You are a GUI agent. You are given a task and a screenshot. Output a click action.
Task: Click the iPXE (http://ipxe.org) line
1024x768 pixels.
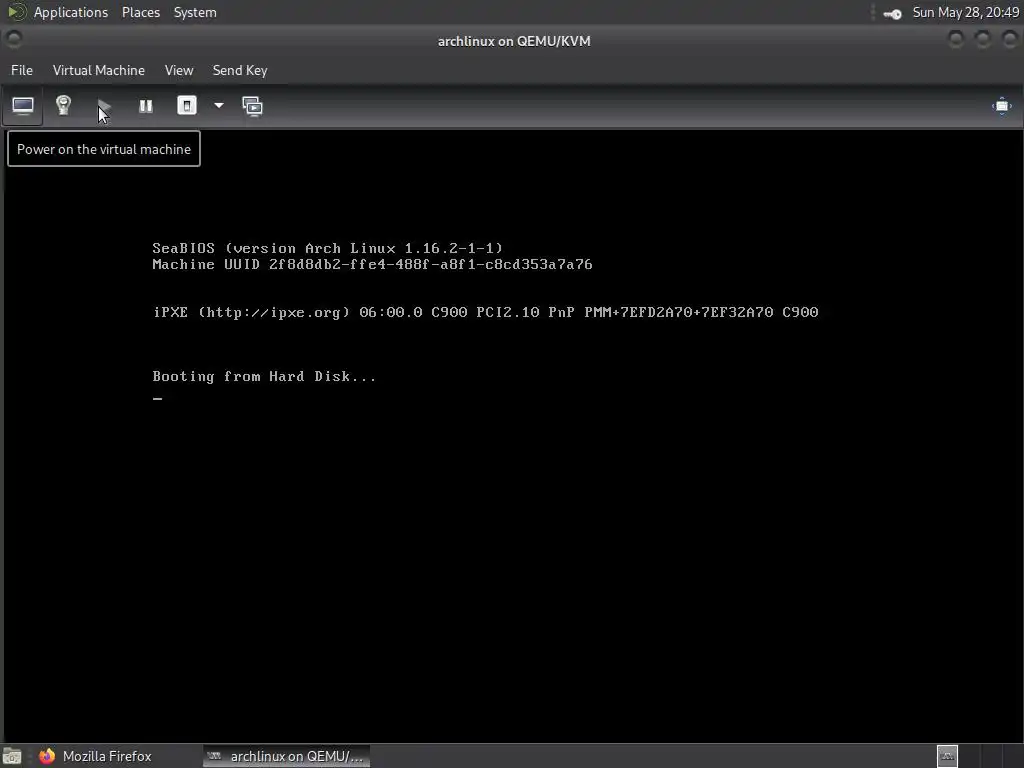pos(485,312)
